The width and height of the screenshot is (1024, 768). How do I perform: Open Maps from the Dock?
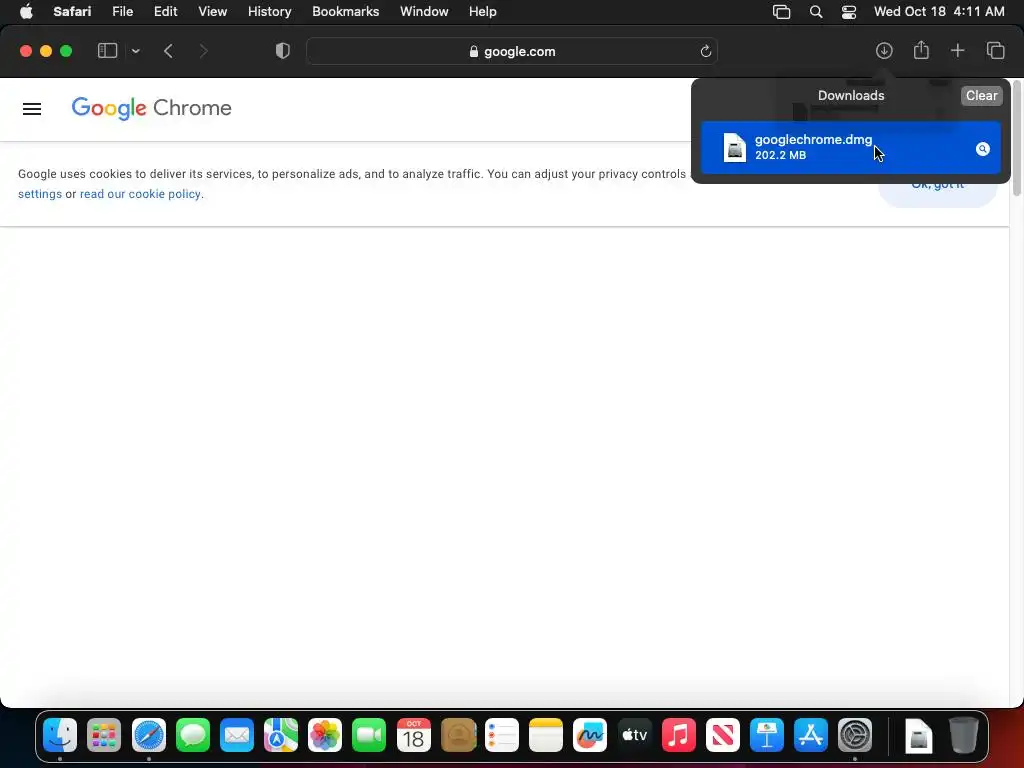click(x=281, y=736)
